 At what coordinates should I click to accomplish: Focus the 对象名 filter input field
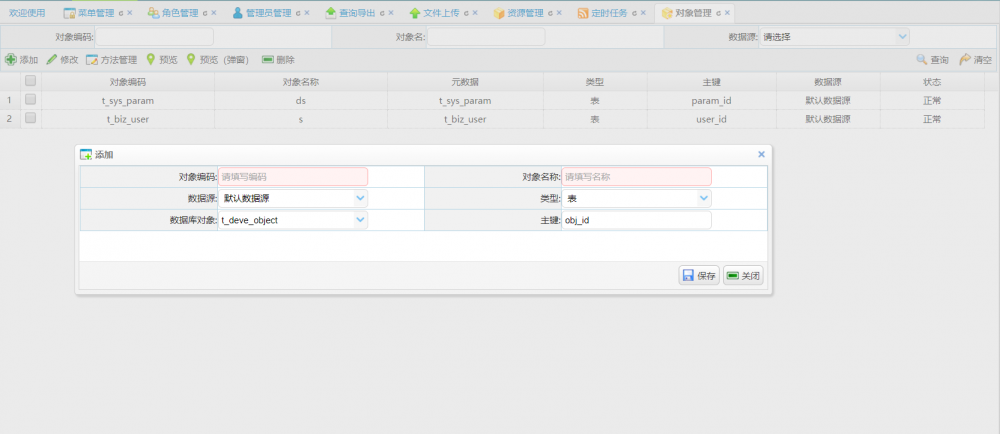tap(486, 37)
